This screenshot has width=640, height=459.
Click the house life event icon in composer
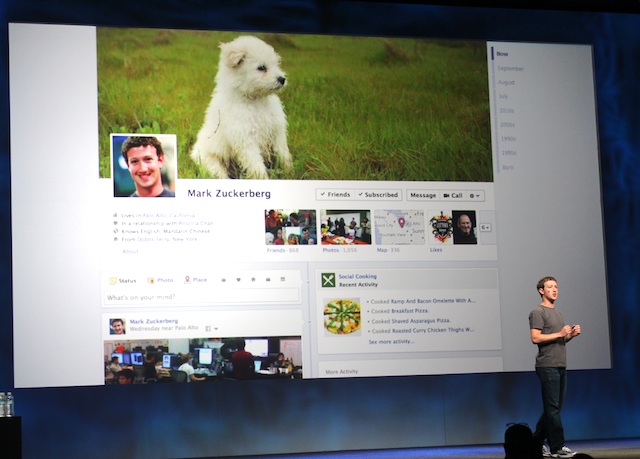[x=253, y=279]
